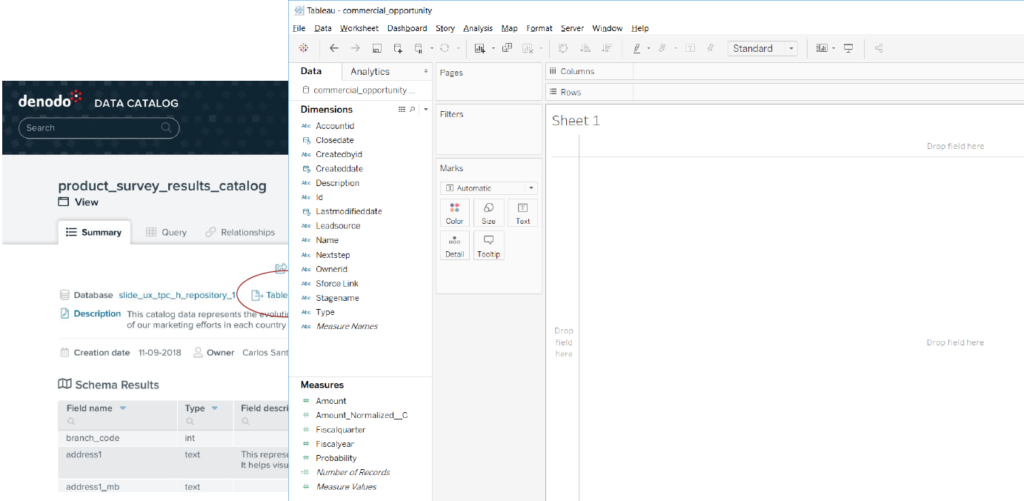This screenshot has height=501, width=1024.
Task: Click the New Worksheet icon
Action: tap(480, 48)
